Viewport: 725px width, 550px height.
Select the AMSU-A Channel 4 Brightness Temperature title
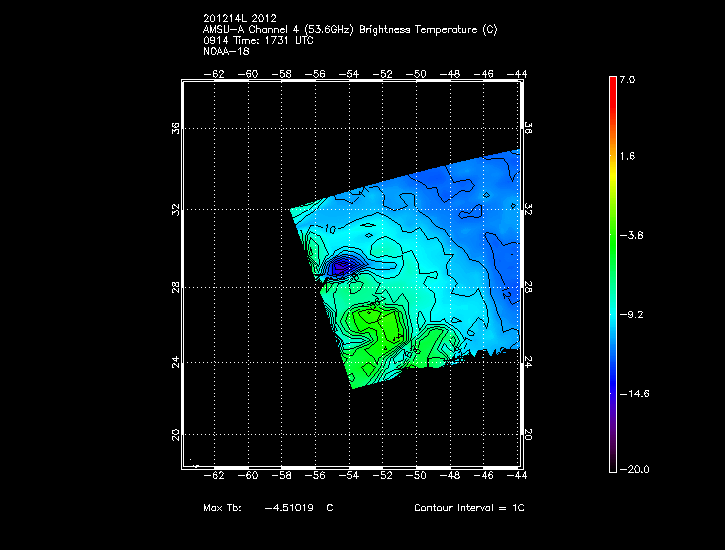[x=349, y=30]
